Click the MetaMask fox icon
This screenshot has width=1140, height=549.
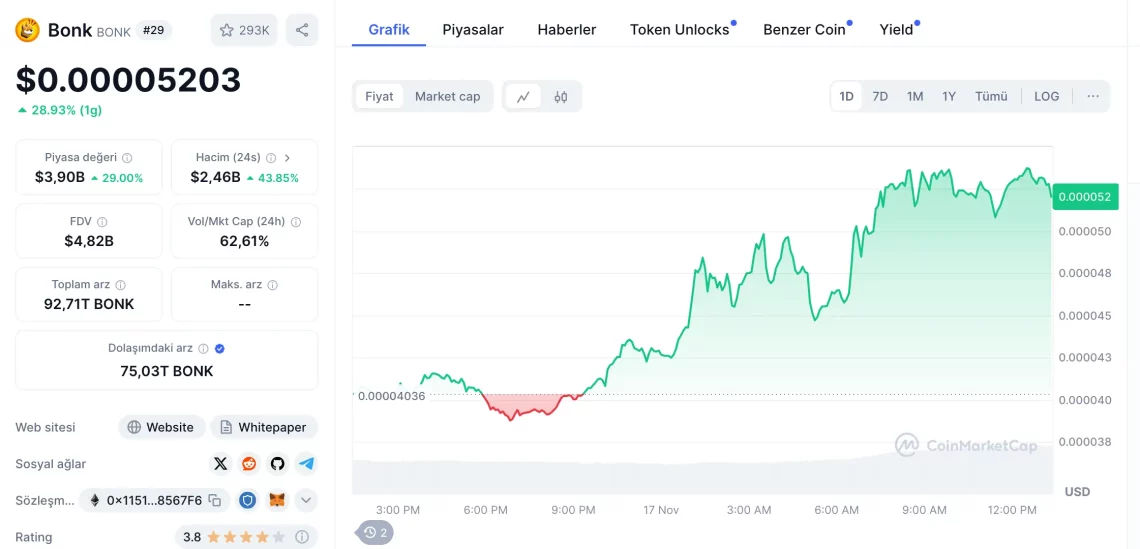tap(277, 500)
